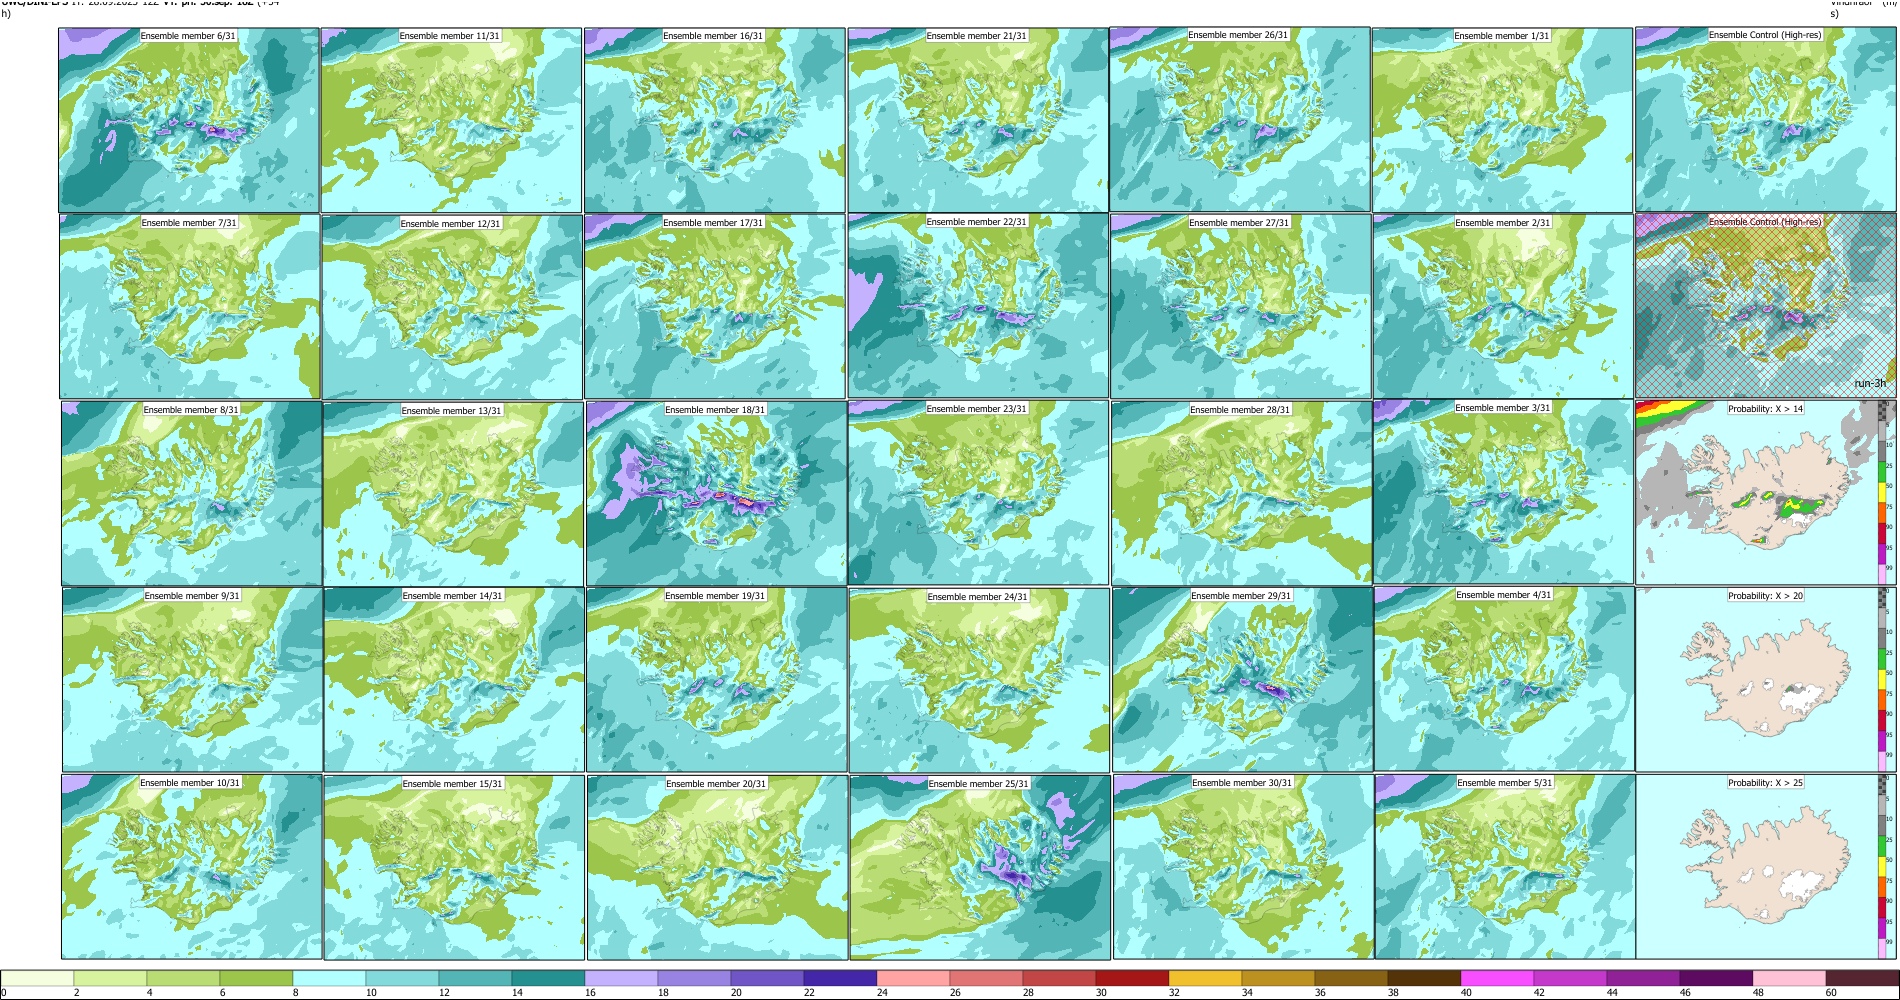The image size is (1900, 1000).
Task: Click the 'Probability: X > 25' label
Action: click(x=1766, y=783)
